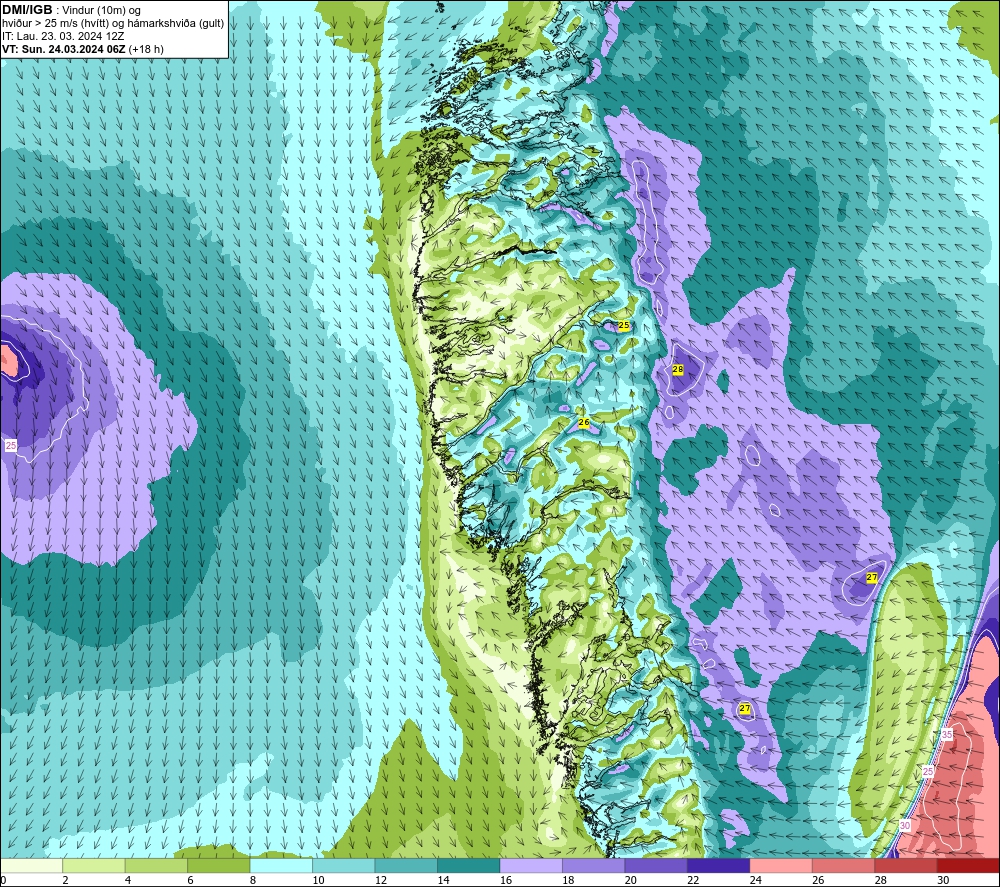
Task: Pick the violet 20–22 legend swatch
Action: pos(656,865)
